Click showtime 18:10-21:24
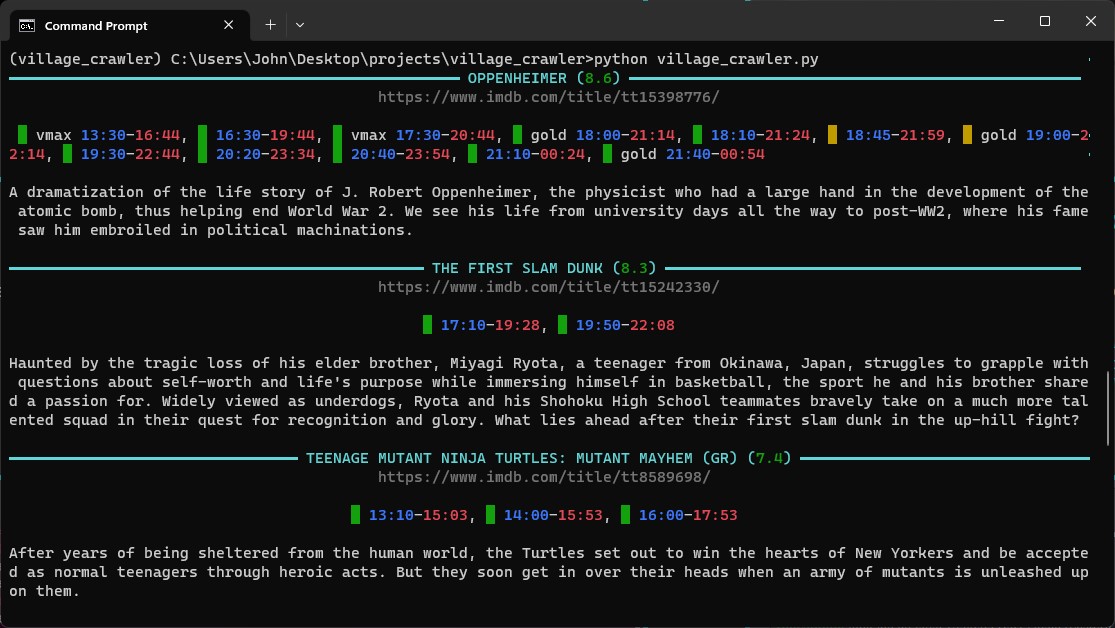Viewport: 1115px width, 628px height. click(x=760, y=135)
